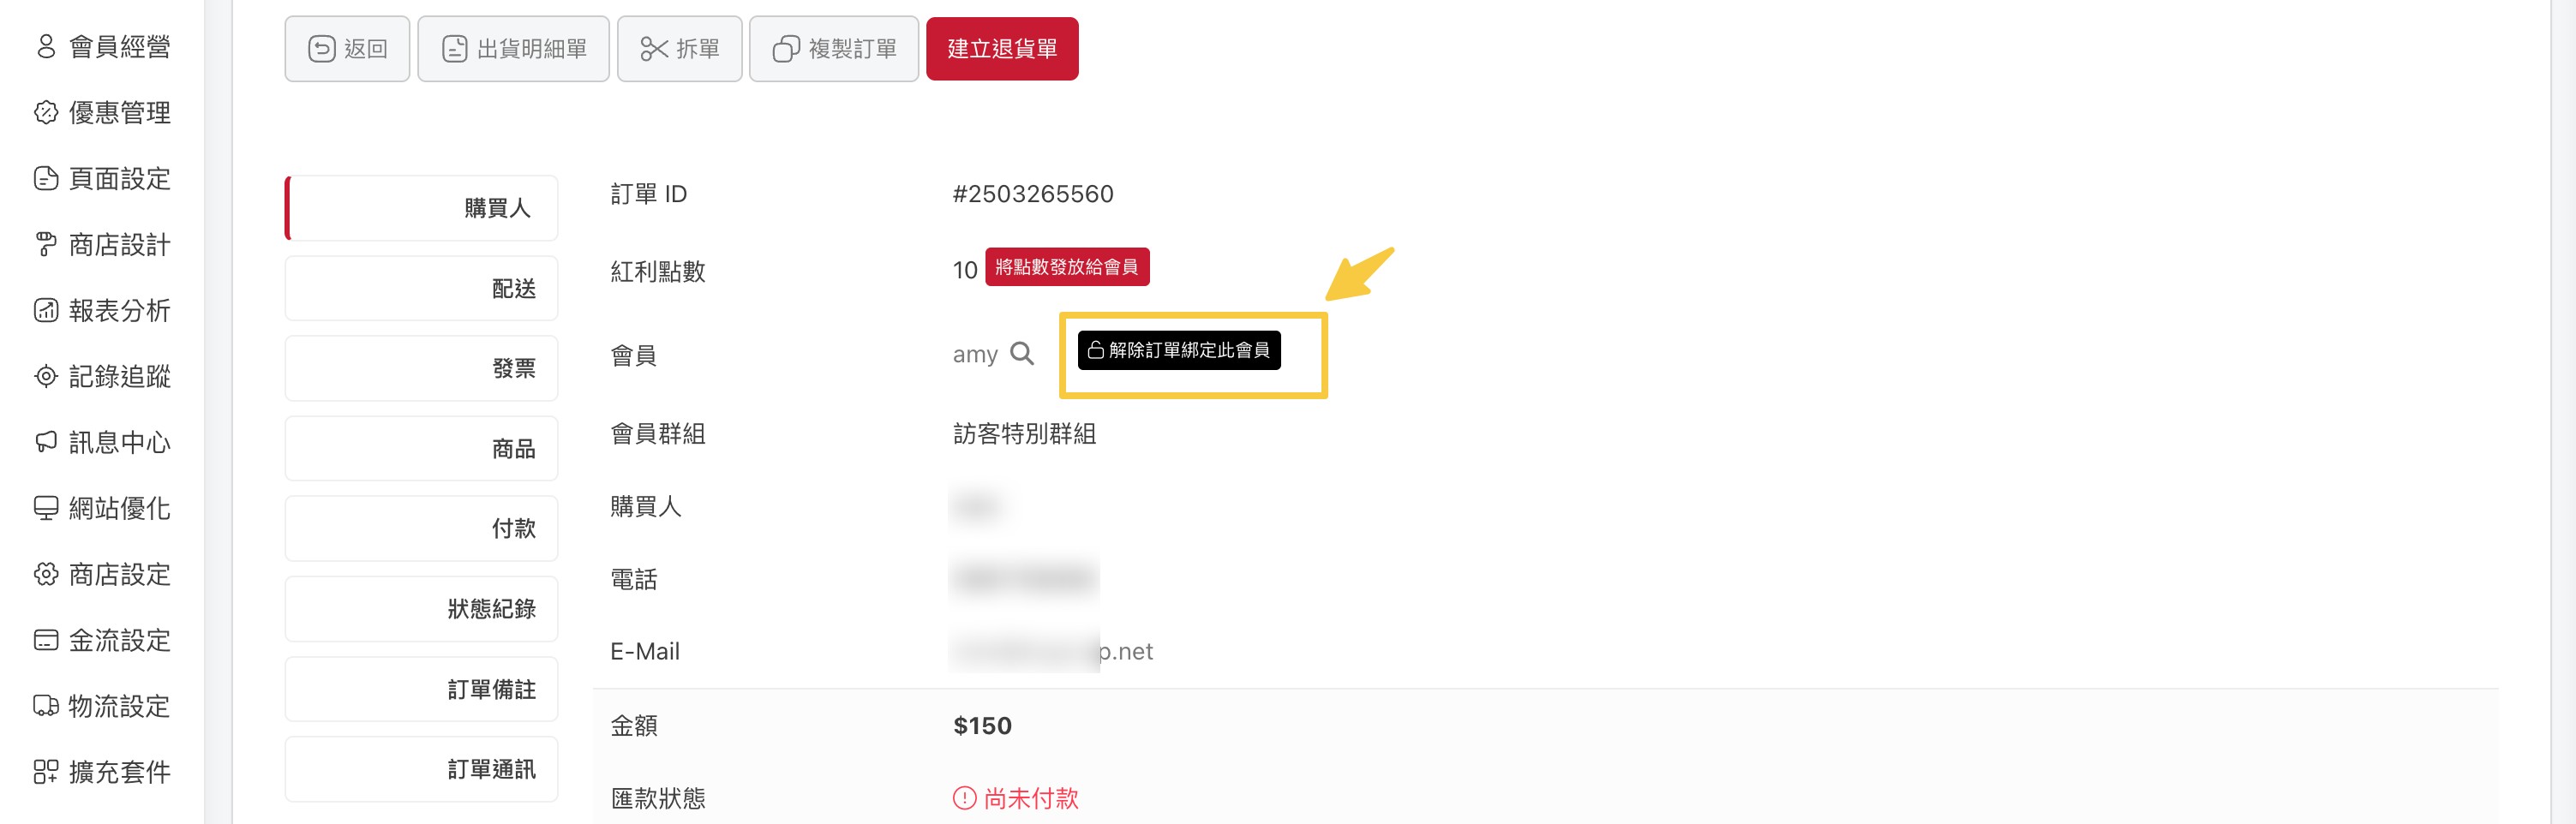Open 物流設定 truck item
Viewport: 2576px width, 824px height.
pos(102,706)
